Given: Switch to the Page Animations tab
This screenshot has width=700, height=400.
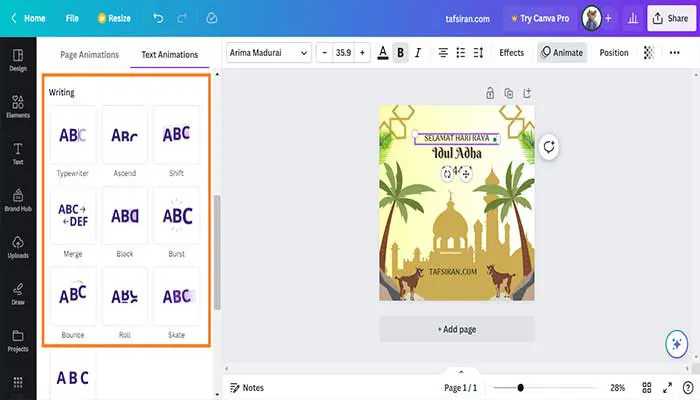Looking at the screenshot, I should [89, 55].
